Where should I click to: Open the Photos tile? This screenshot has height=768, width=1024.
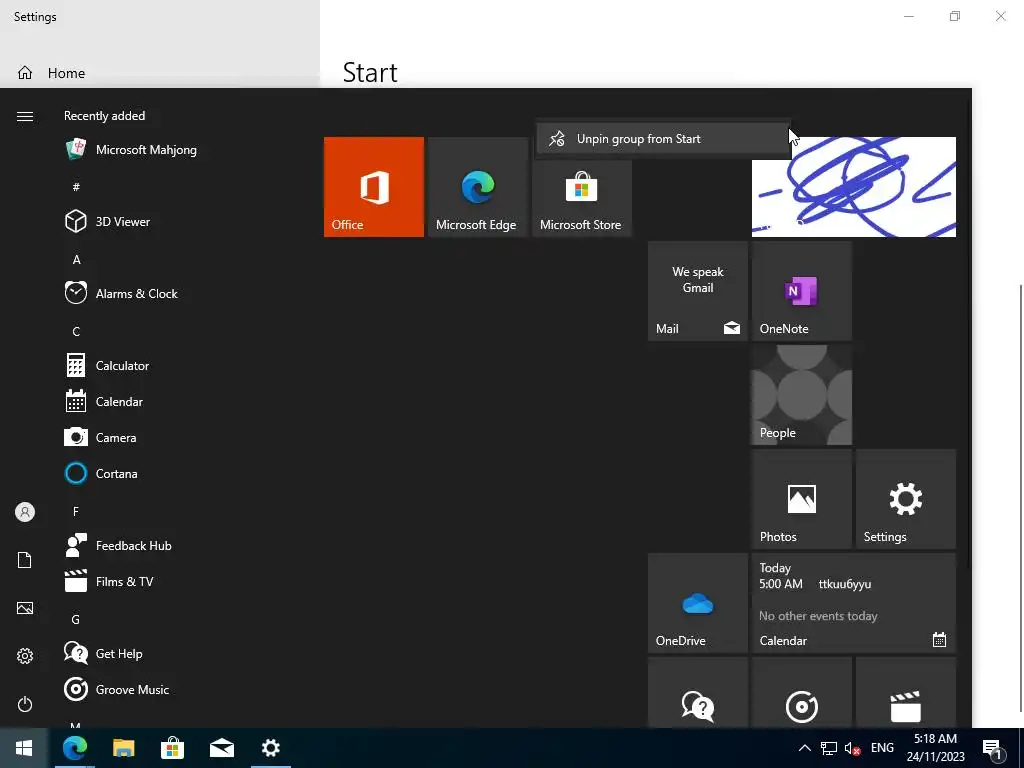click(801, 499)
